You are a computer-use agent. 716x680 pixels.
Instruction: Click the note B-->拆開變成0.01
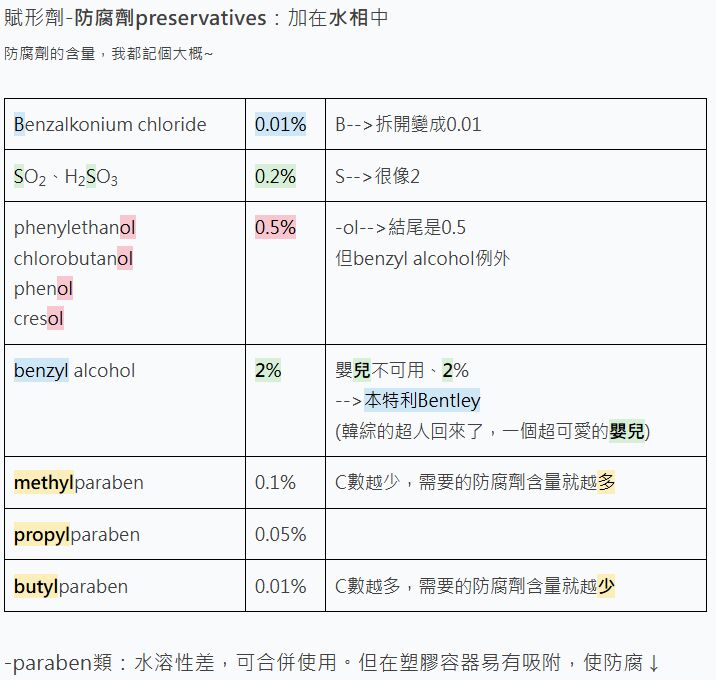[408, 125]
